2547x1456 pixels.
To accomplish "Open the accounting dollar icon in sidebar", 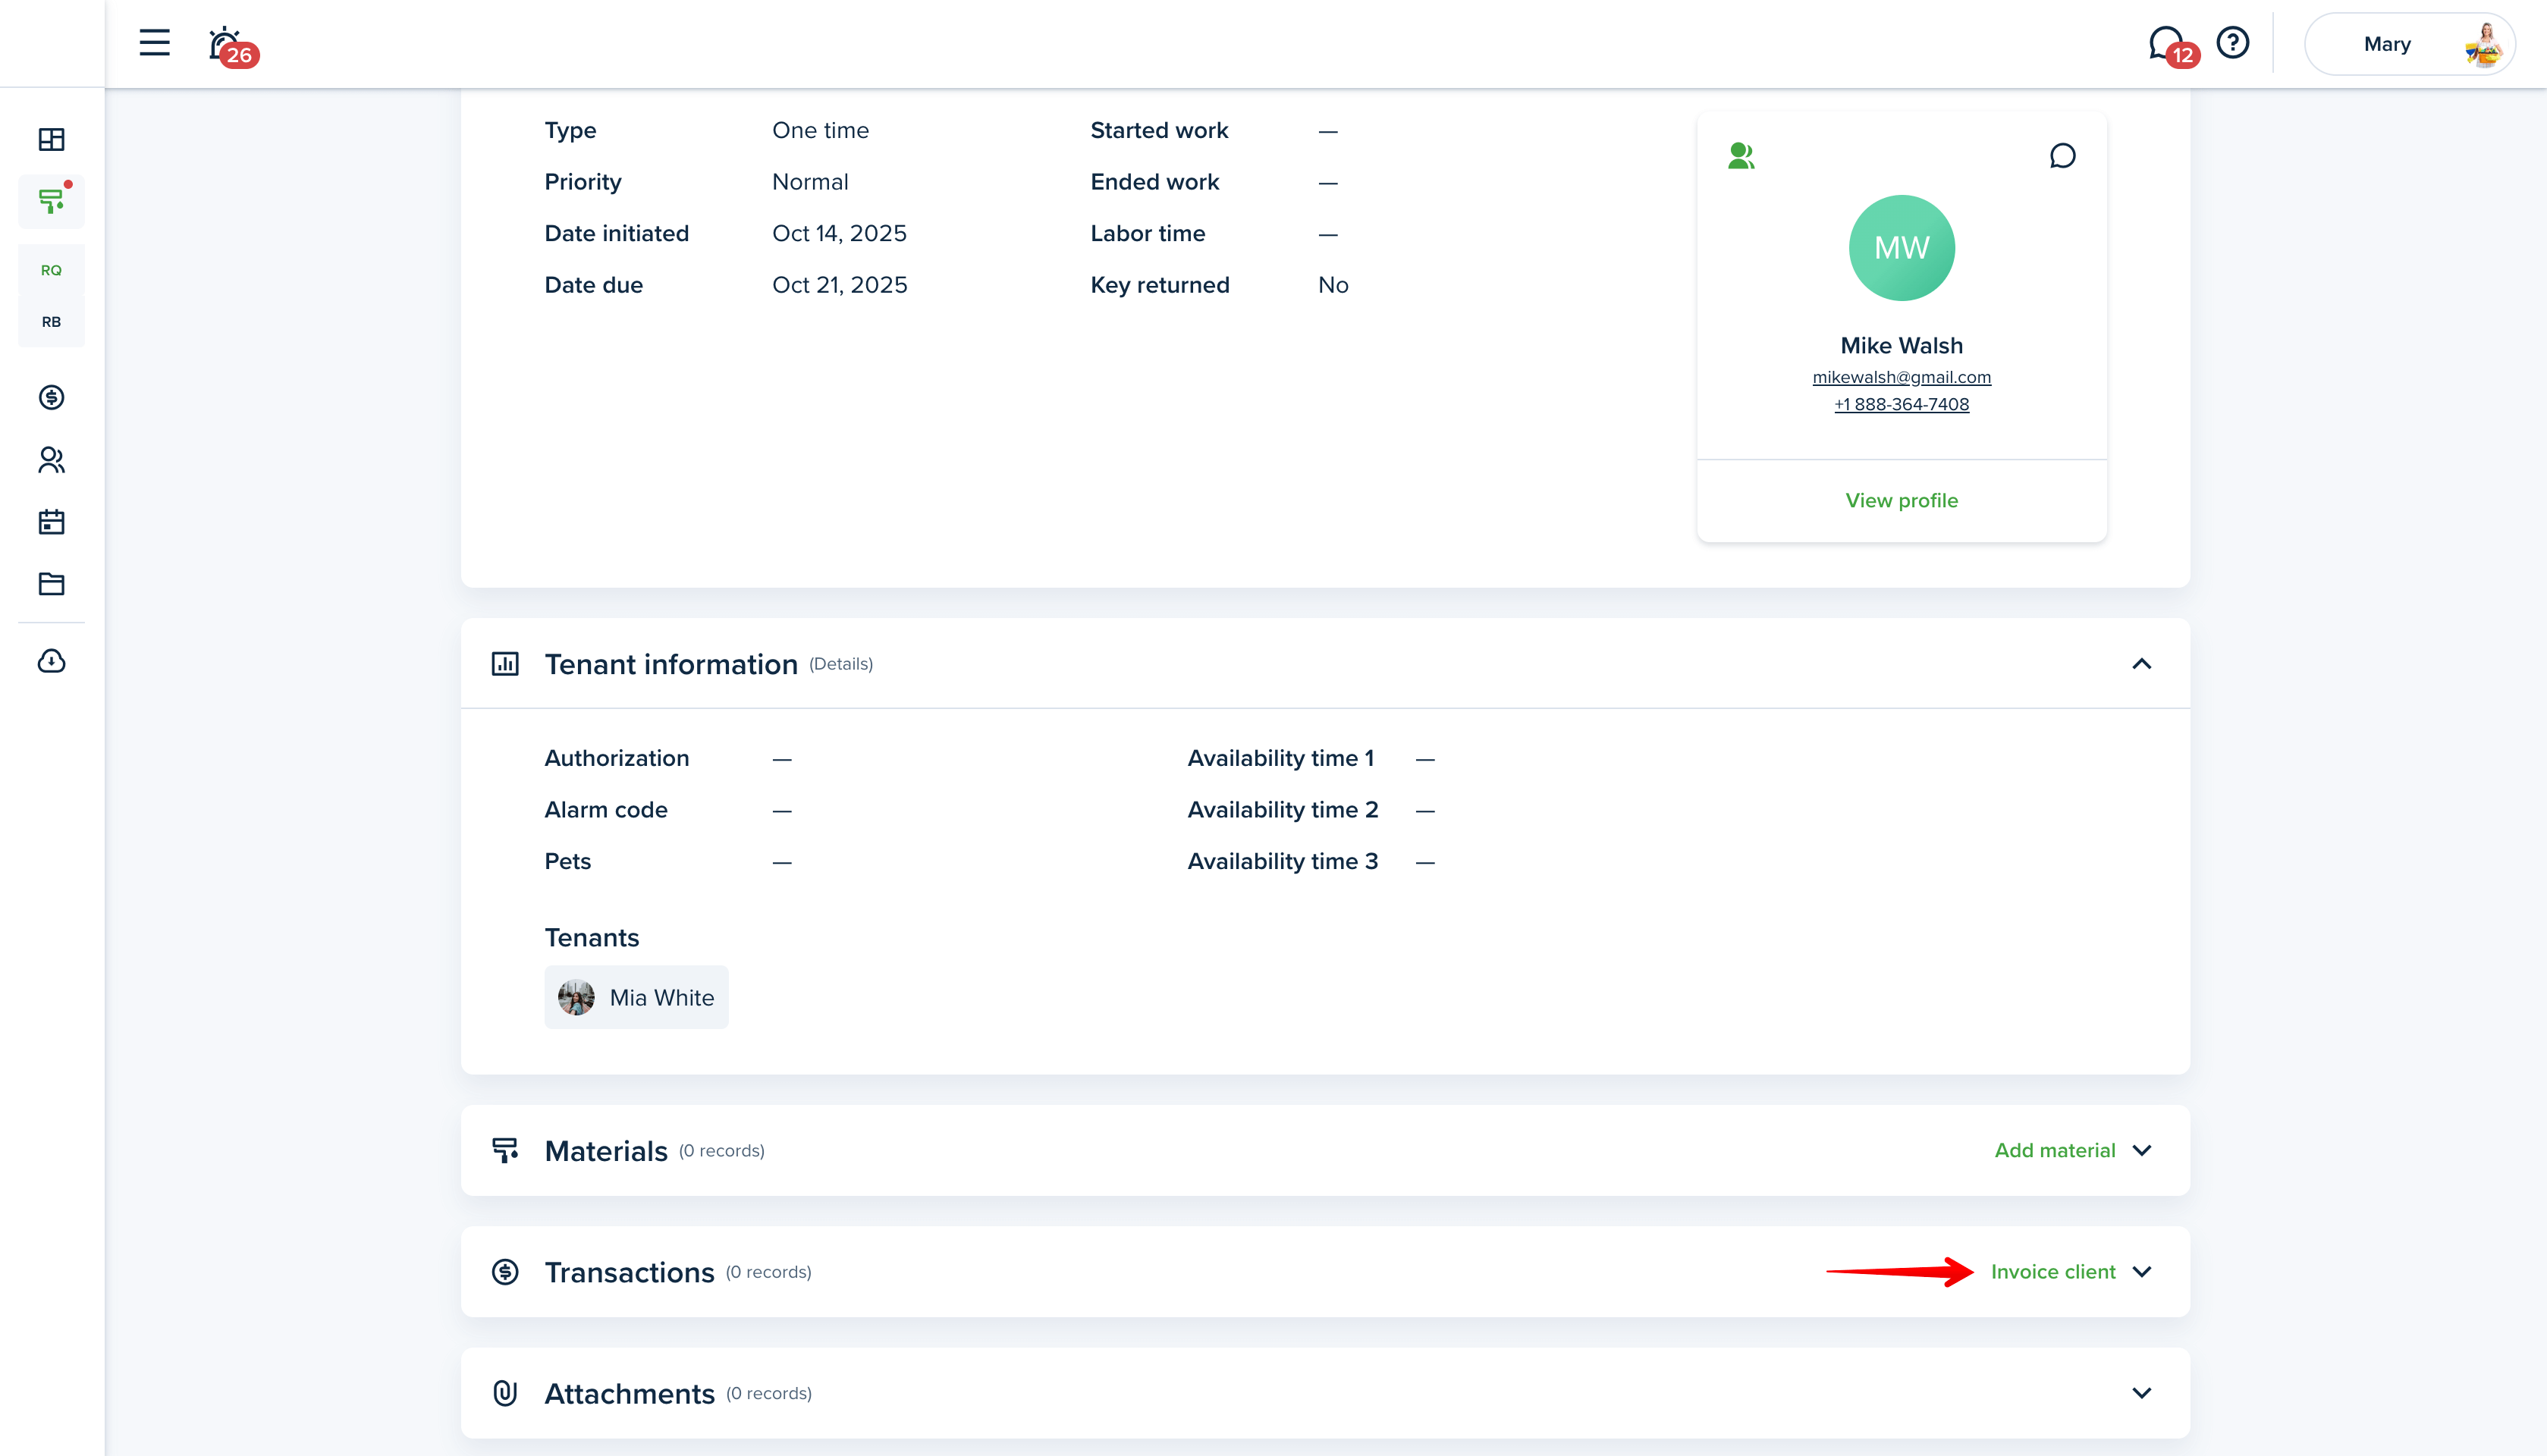I will (x=51, y=398).
